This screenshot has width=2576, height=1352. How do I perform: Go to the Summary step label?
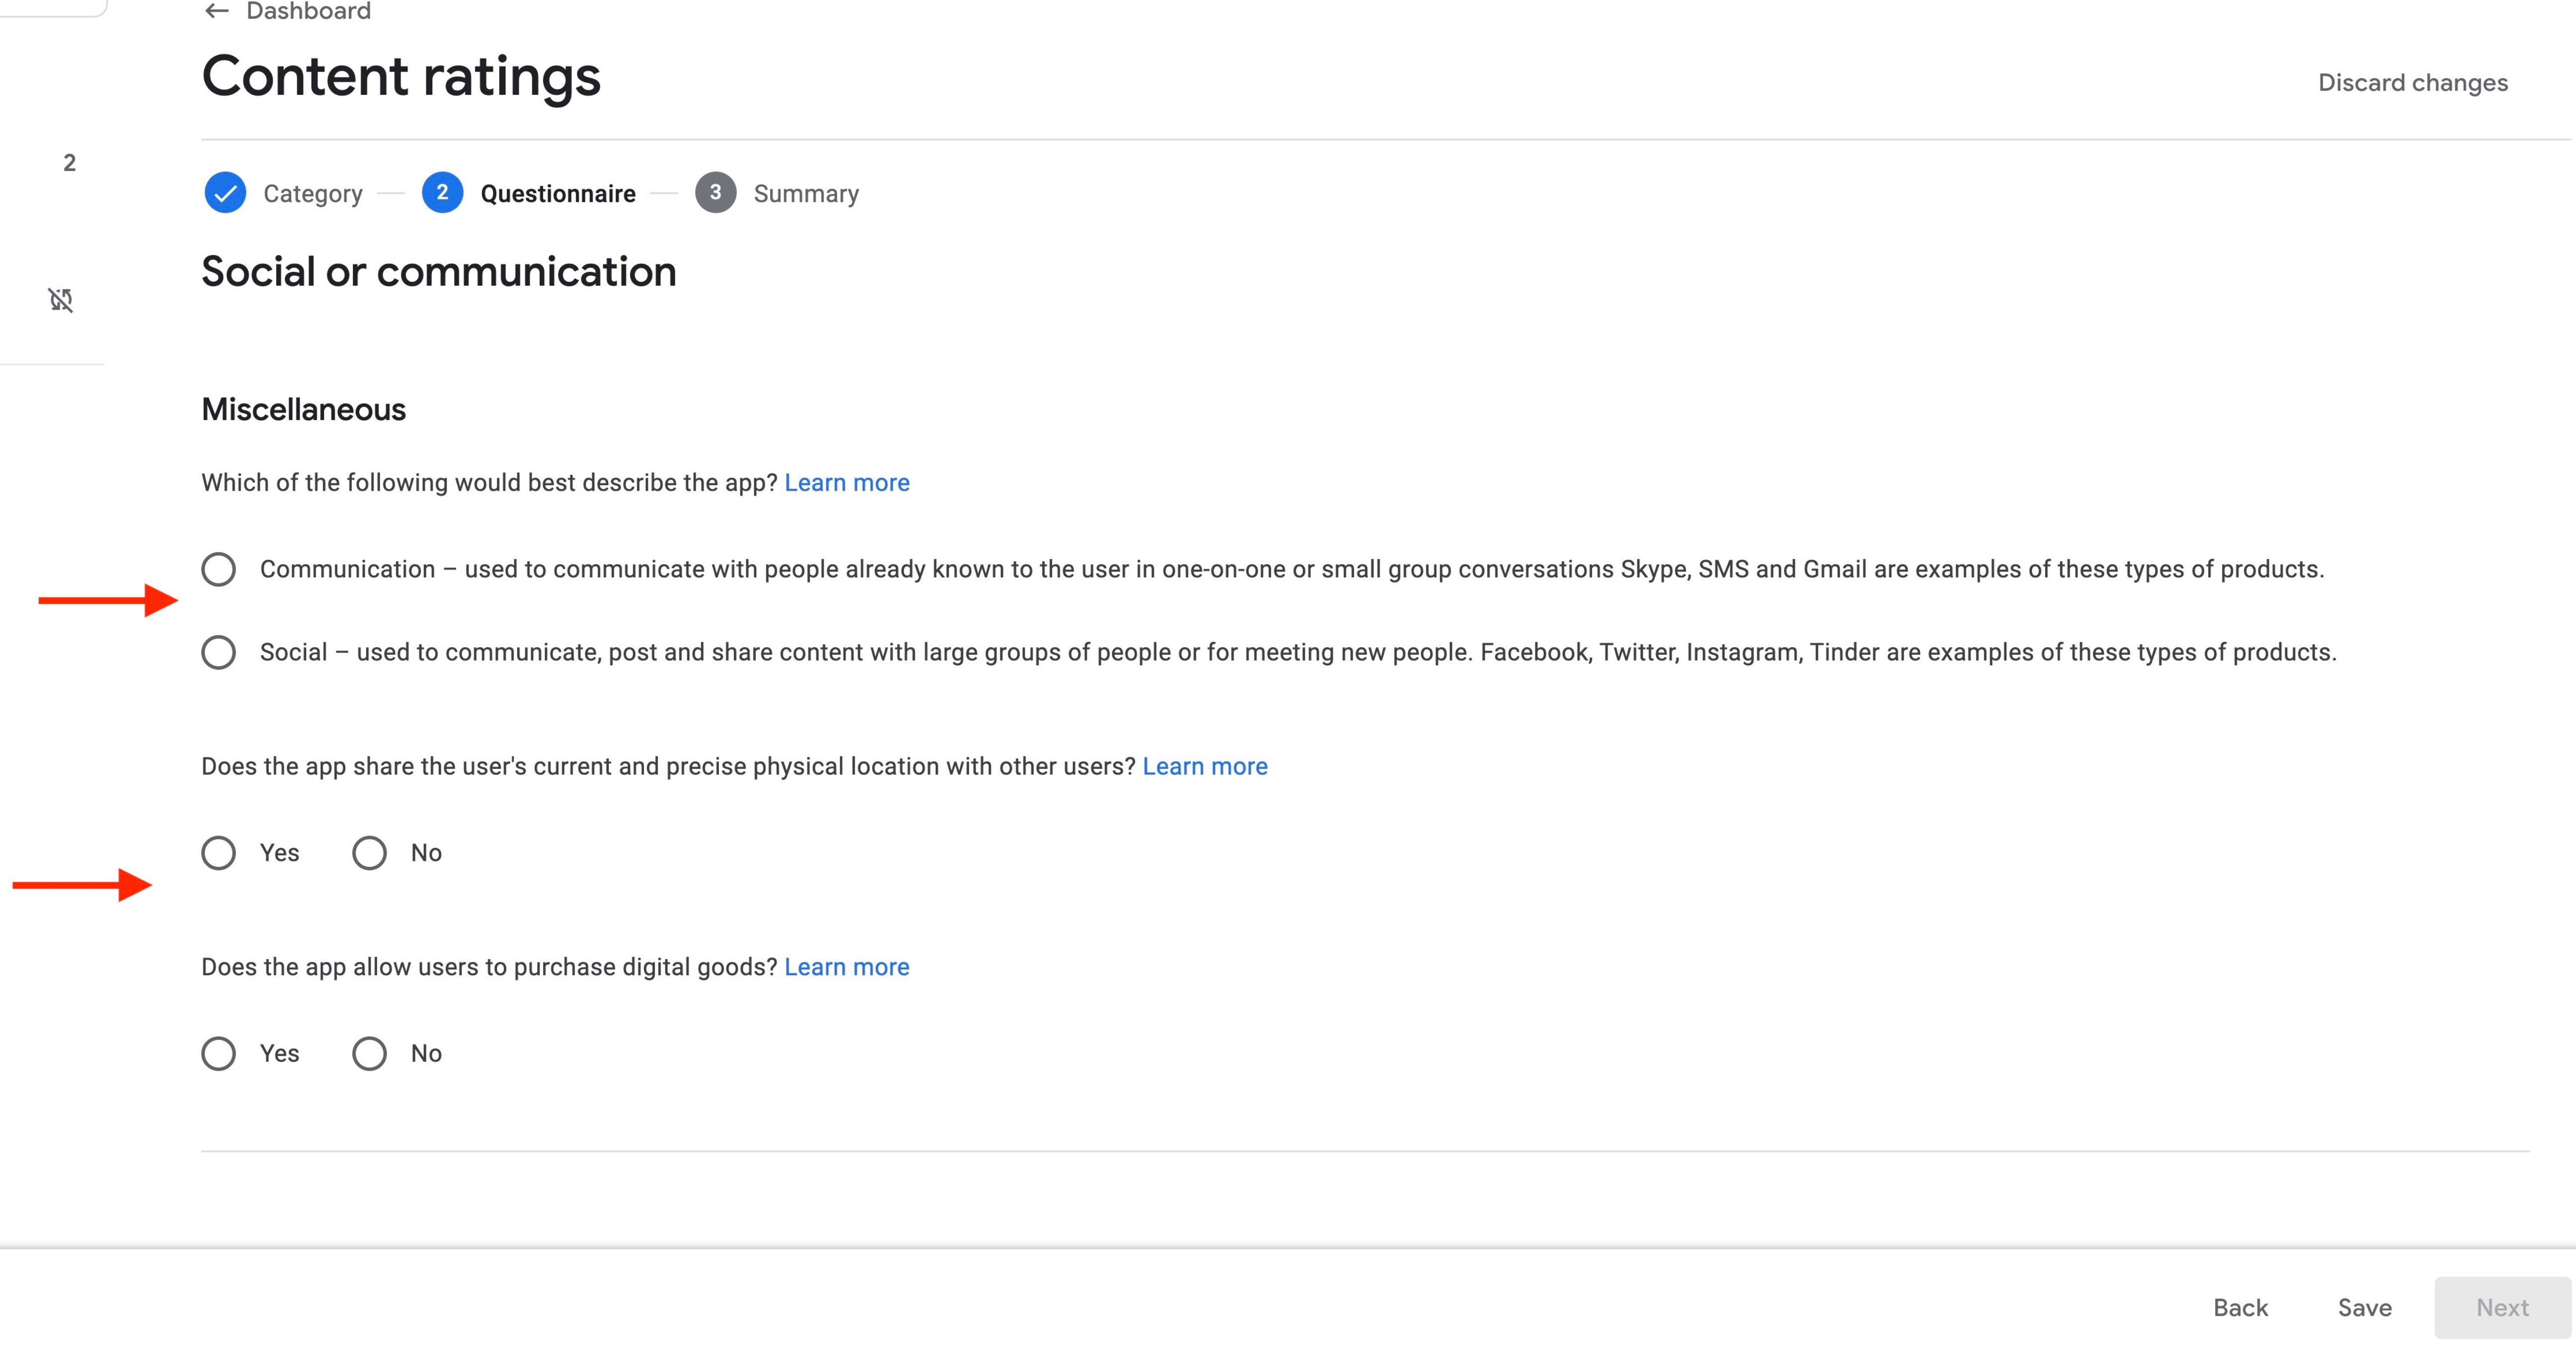coord(805,194)
